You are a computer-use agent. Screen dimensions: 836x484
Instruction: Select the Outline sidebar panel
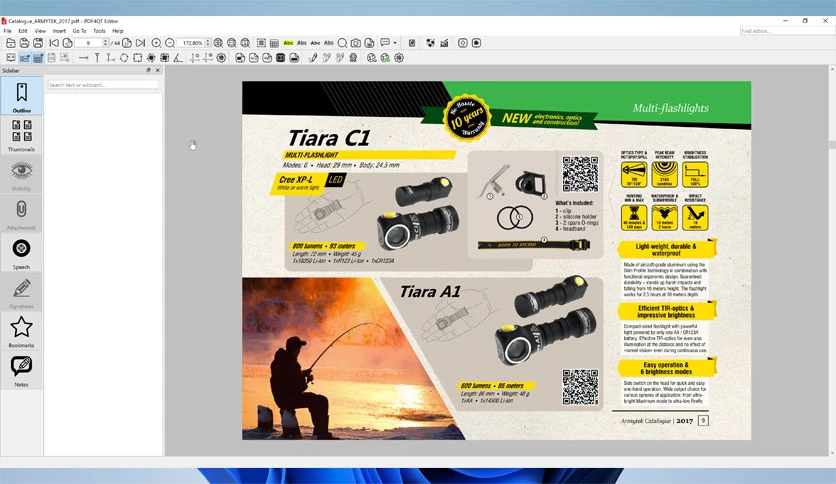coord(21,96)
